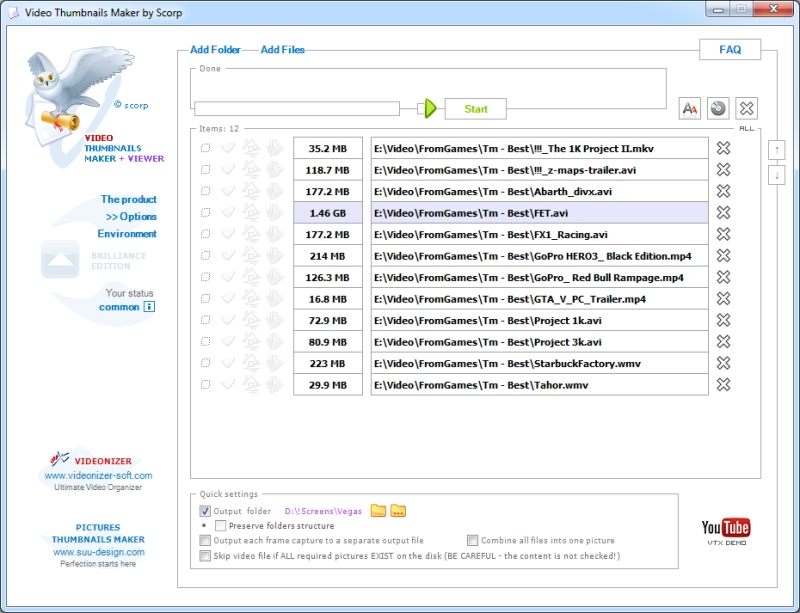Click the Videonizer logo icon
This screenshot has height=613, width=800.
(x=60, y=459)
